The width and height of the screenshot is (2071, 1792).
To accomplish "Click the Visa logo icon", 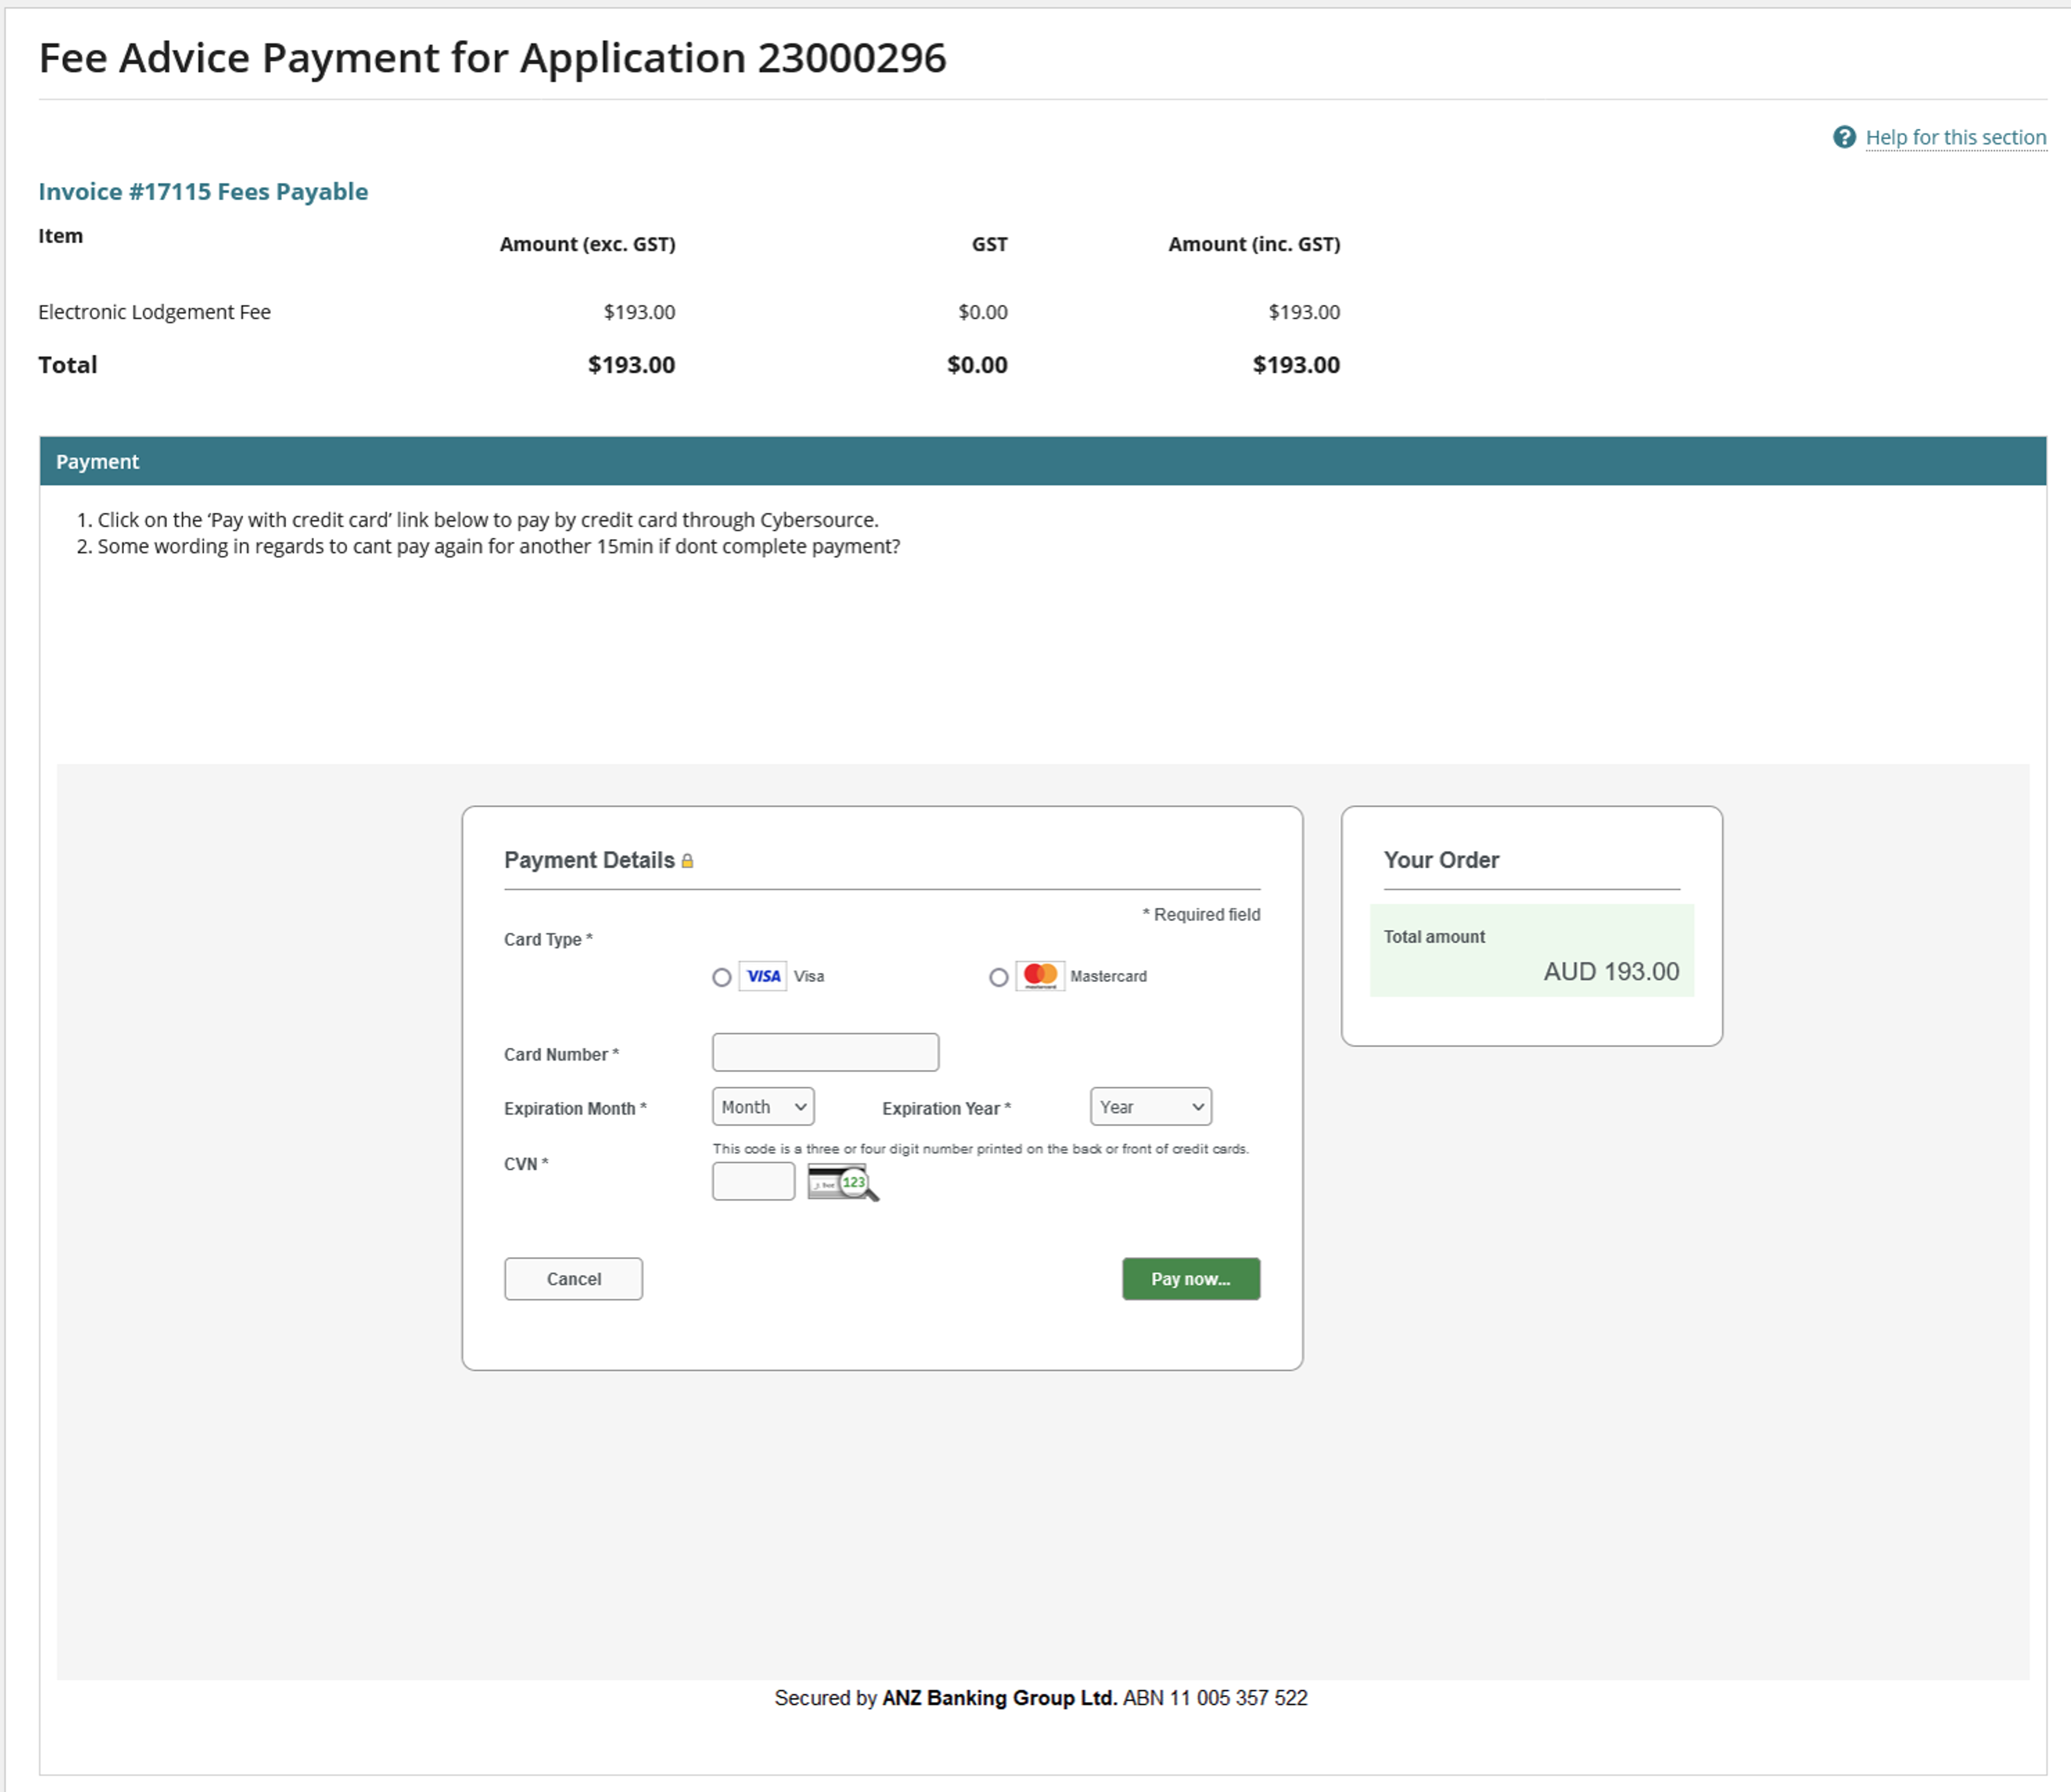I will pyautogui.click(x=763, y=976).
